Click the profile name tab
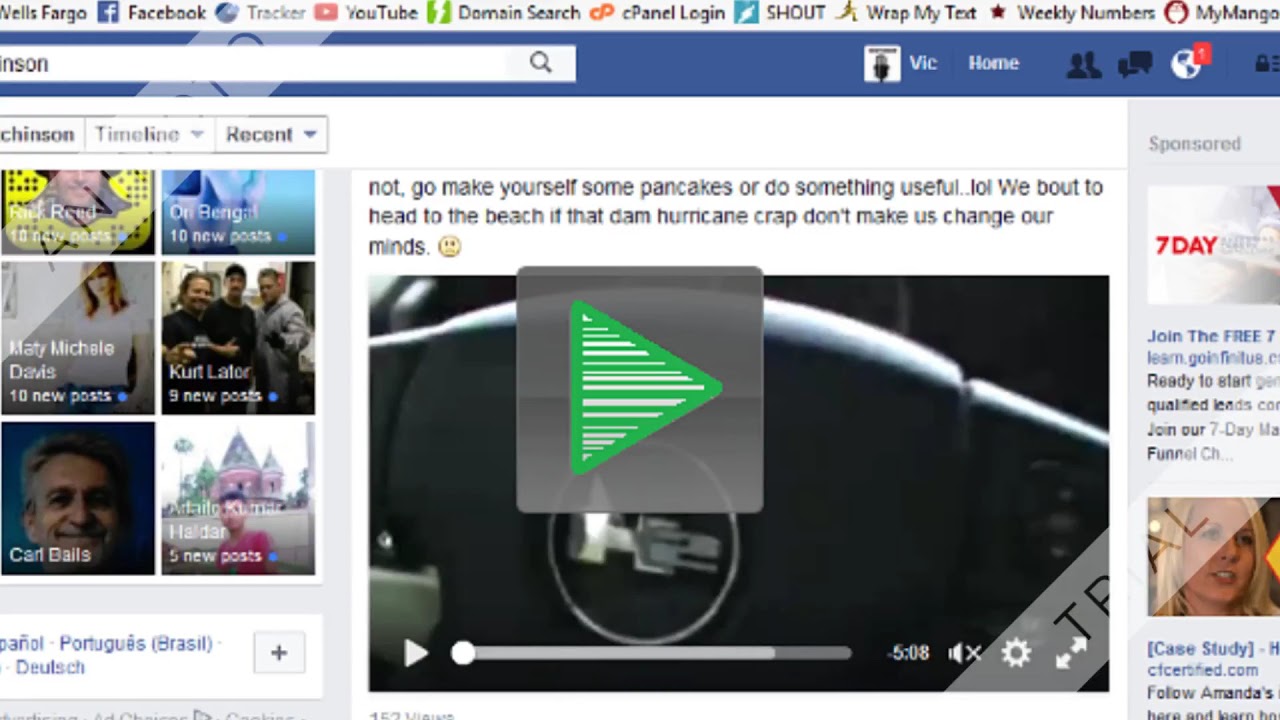 (x=40, y=134)
